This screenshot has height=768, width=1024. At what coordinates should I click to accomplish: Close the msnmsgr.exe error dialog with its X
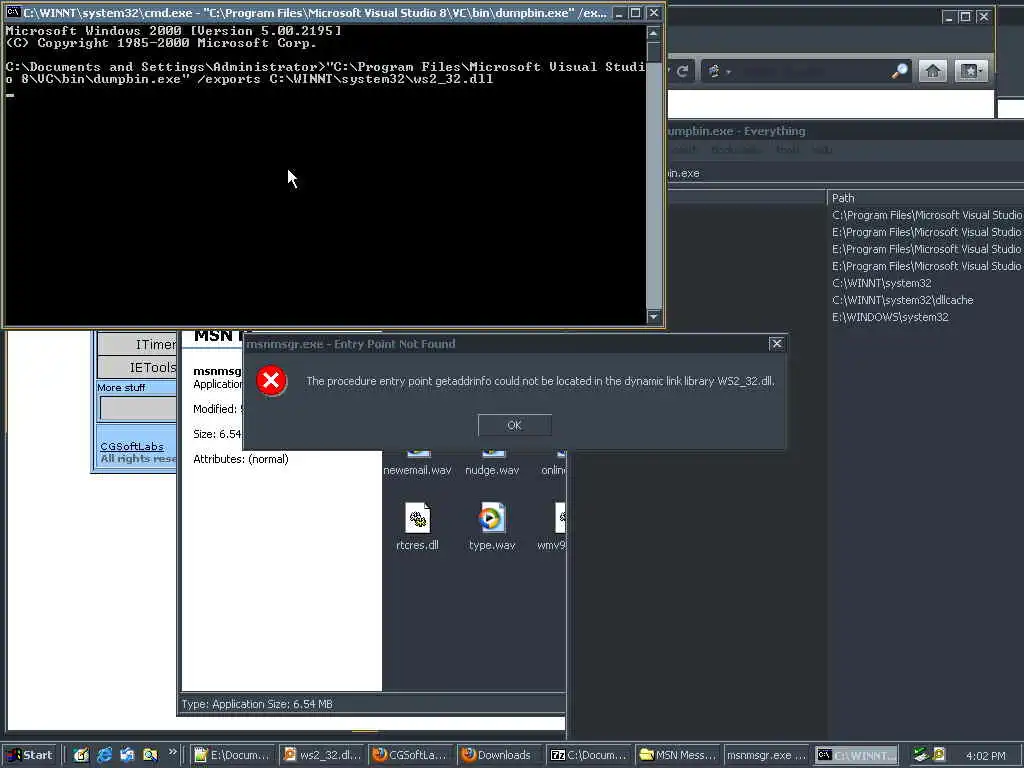tap(776, 344)
